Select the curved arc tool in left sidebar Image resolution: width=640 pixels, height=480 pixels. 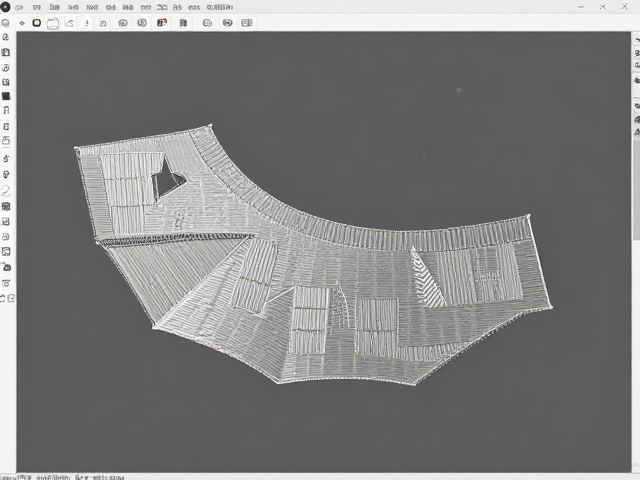(6, 191)
